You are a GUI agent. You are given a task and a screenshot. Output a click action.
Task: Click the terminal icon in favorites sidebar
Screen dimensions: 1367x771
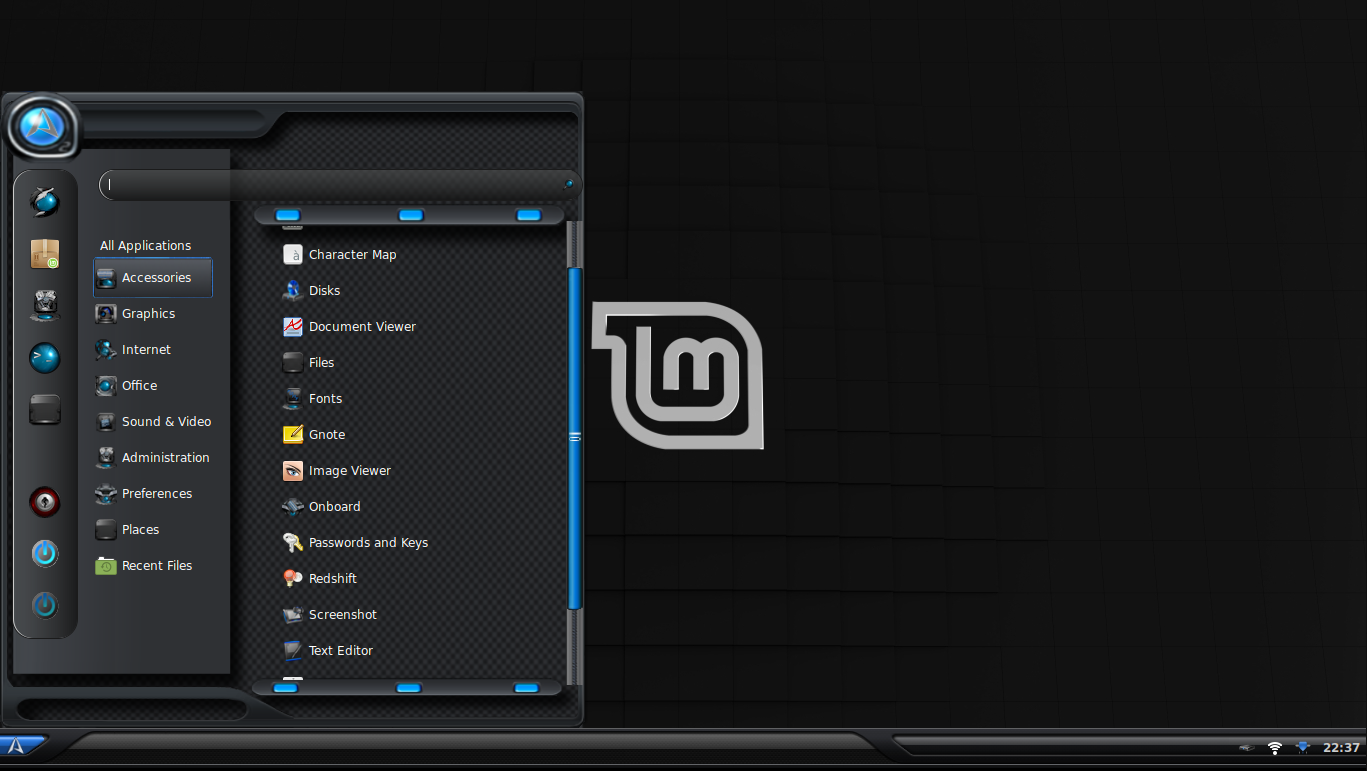point(45,358)
